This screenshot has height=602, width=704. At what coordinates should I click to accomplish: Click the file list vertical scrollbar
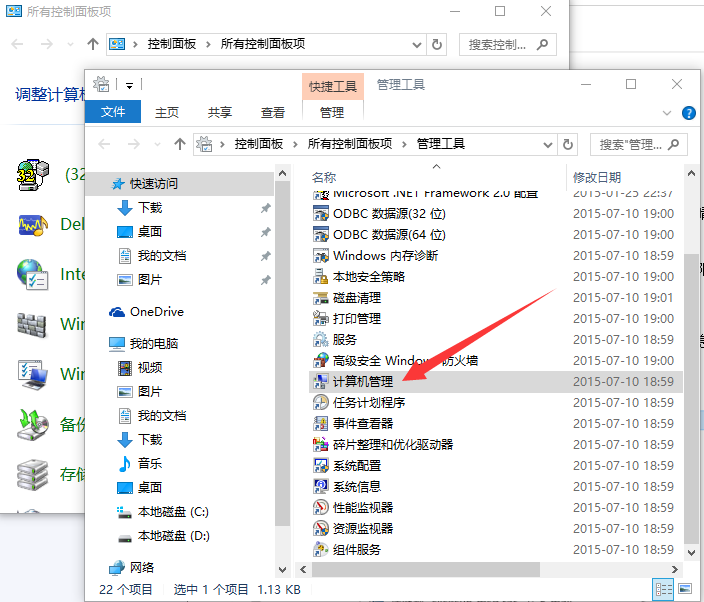(x=691, y=400)
